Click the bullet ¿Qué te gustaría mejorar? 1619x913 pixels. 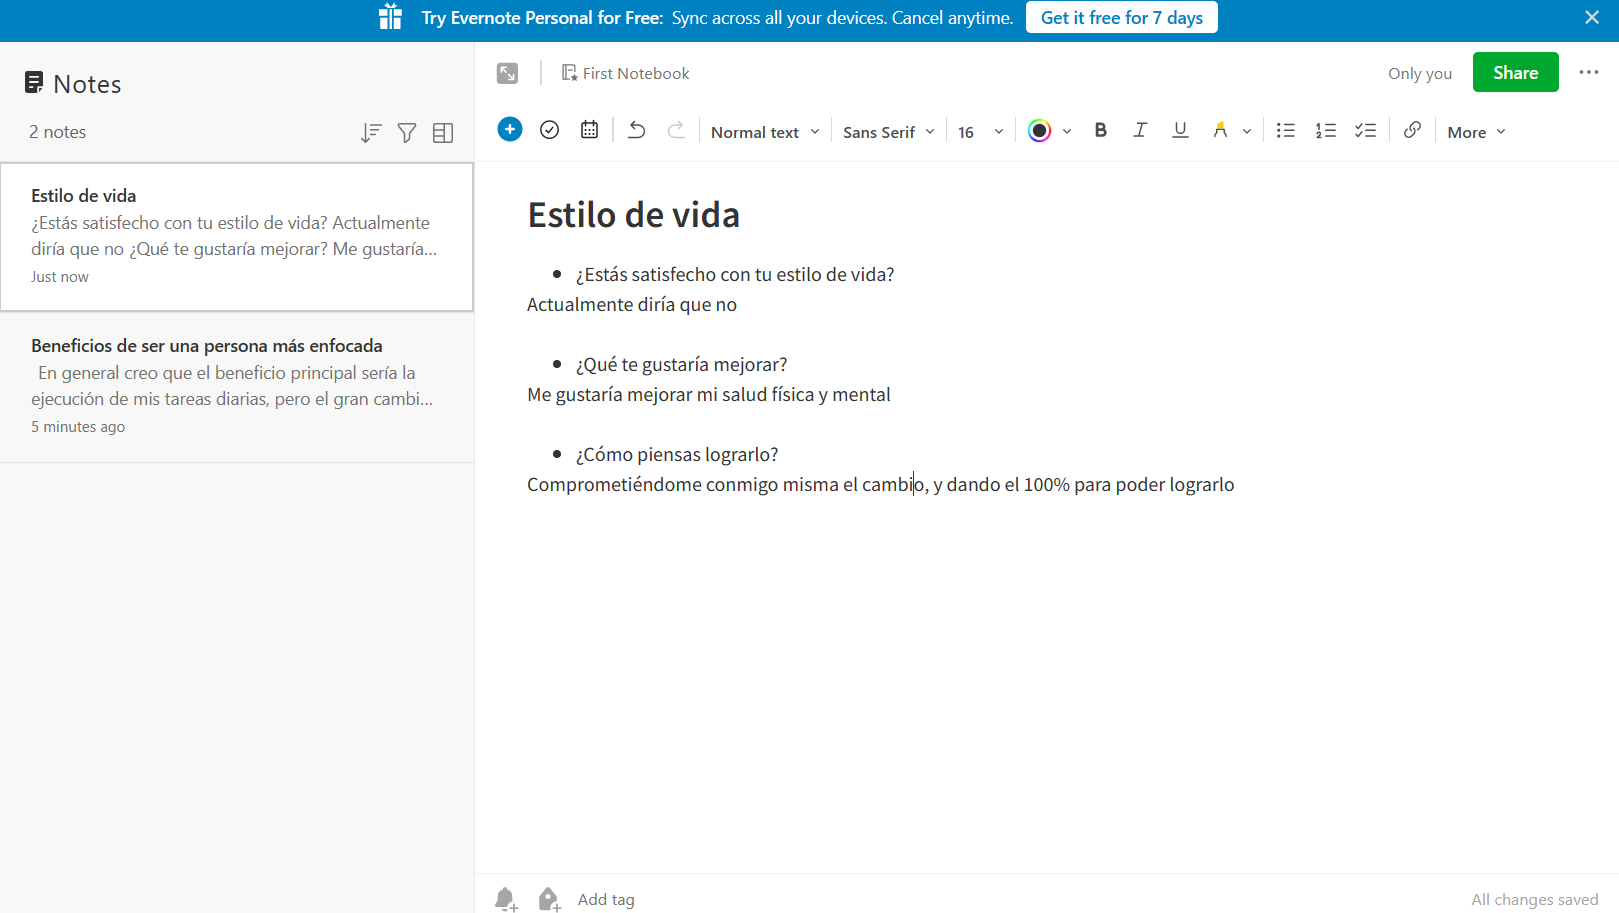tap(682, 365)
